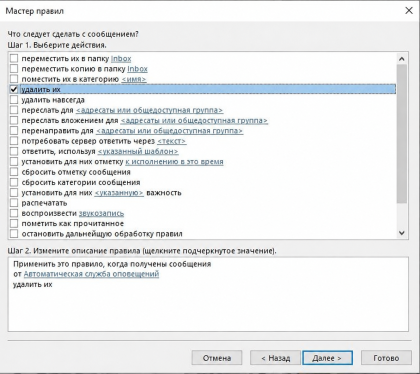Viewport: 420px width, 374px height.
Task: Check 'удалить навсегда' checkbox
Action: point(14,100)
